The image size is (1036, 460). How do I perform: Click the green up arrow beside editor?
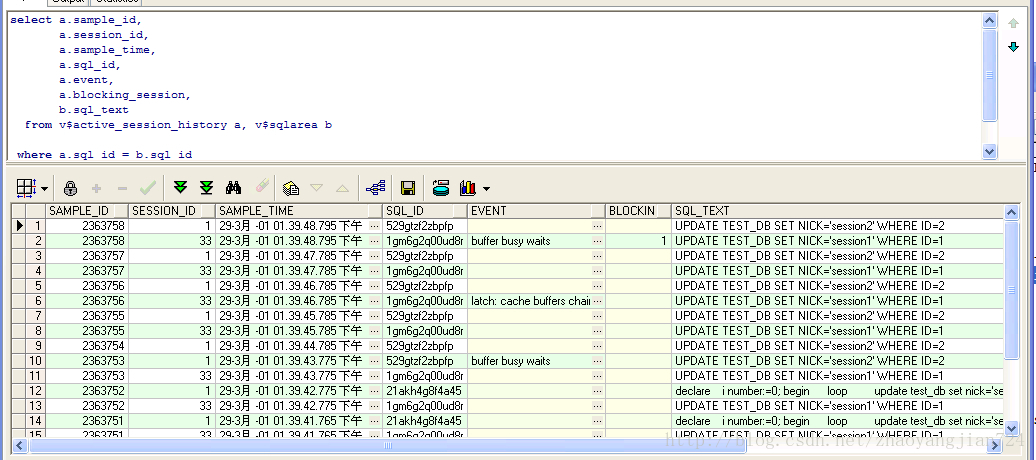(x=1014, y=23)
